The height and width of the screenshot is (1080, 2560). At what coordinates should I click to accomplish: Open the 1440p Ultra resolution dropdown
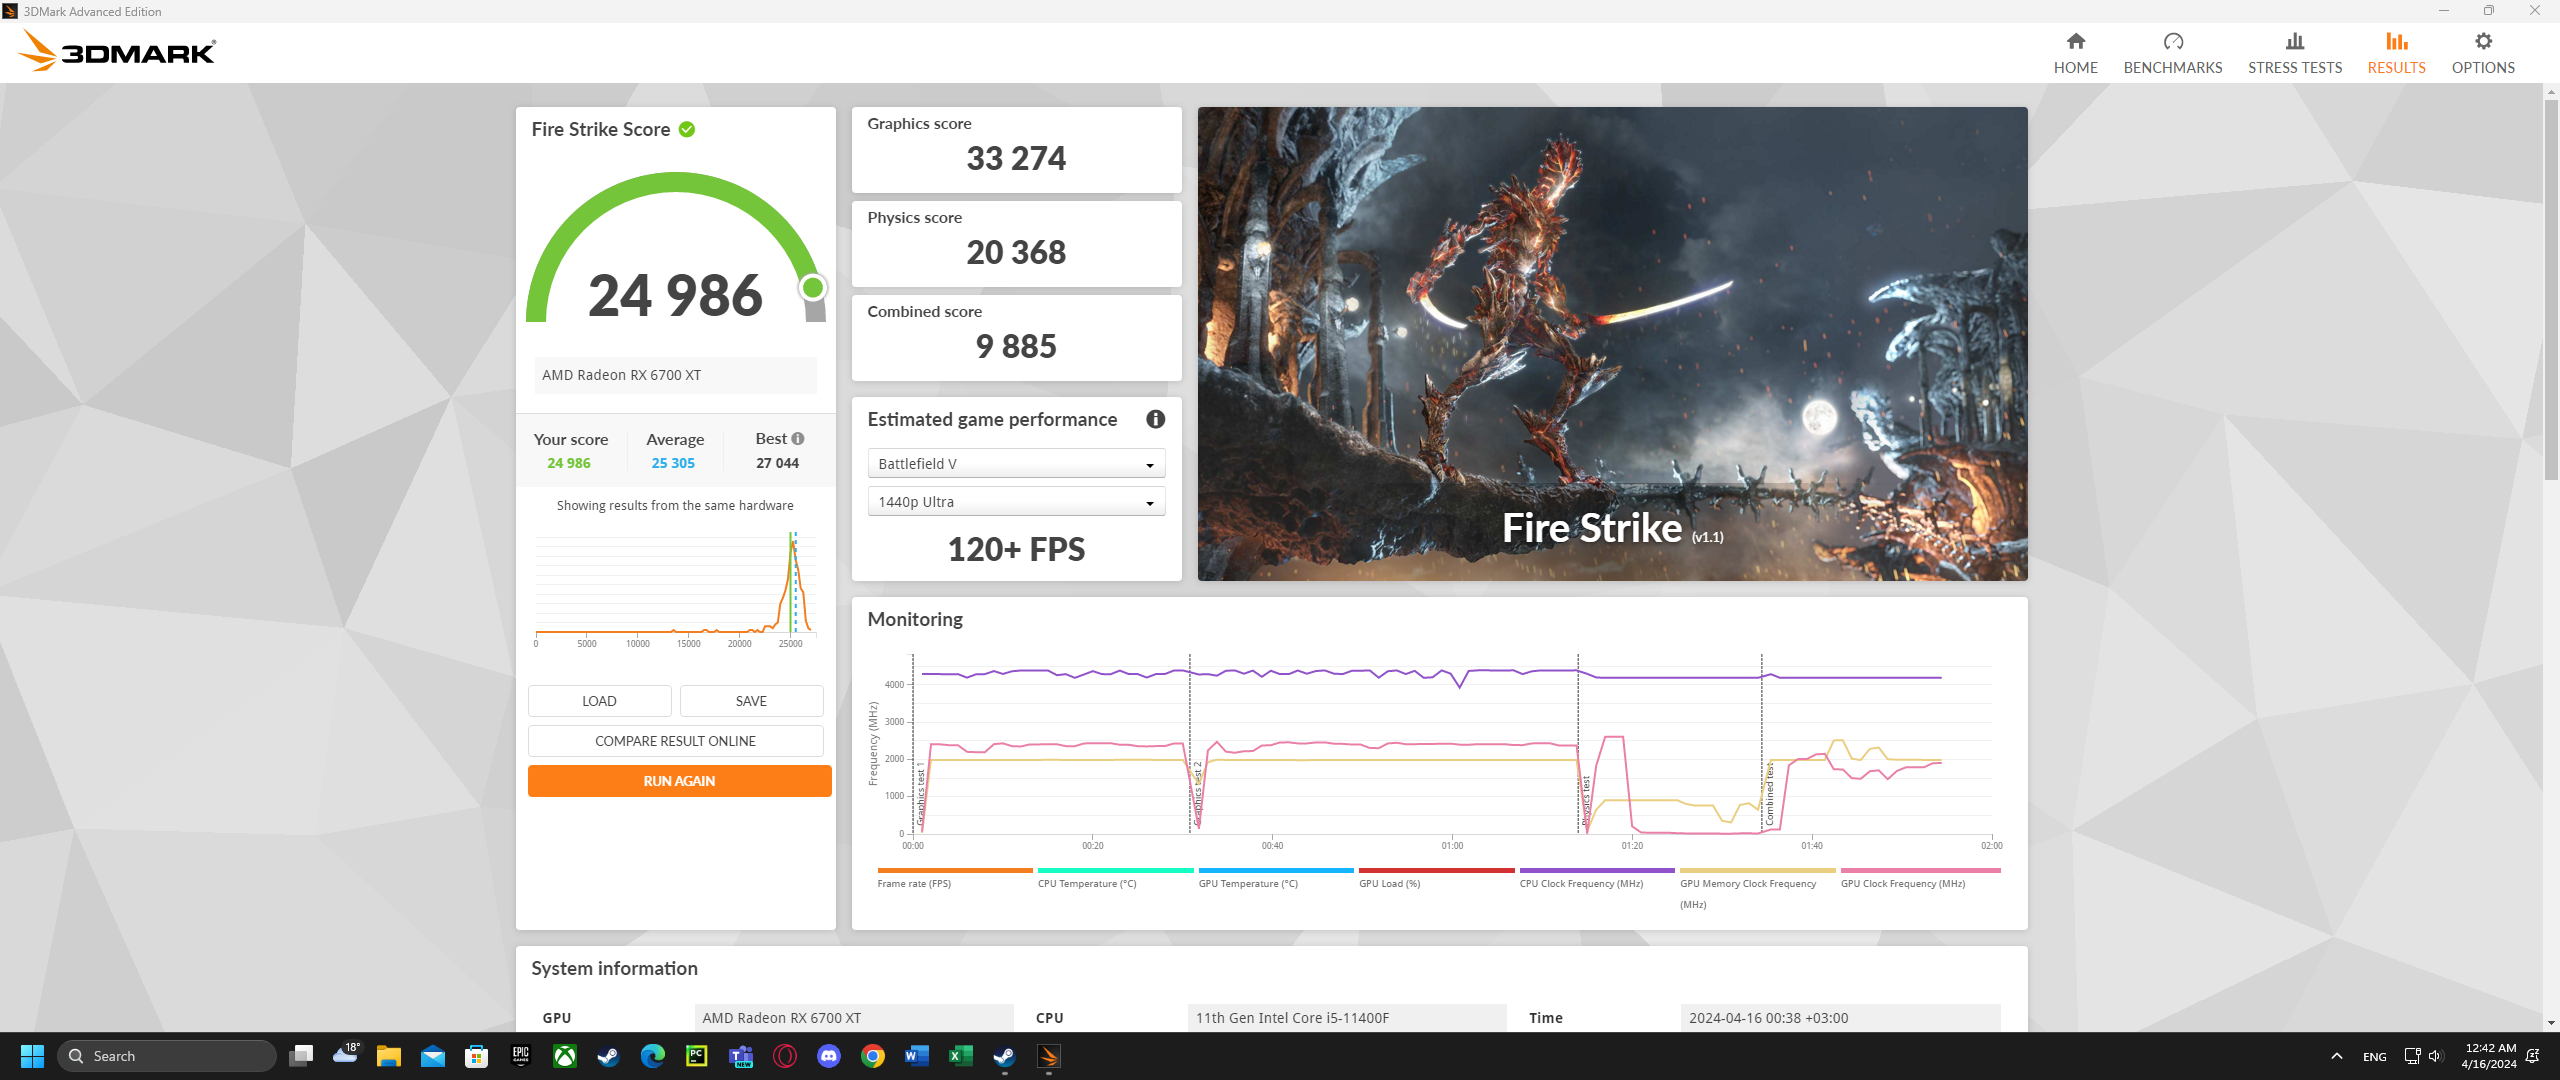(x=1016, y=502)
